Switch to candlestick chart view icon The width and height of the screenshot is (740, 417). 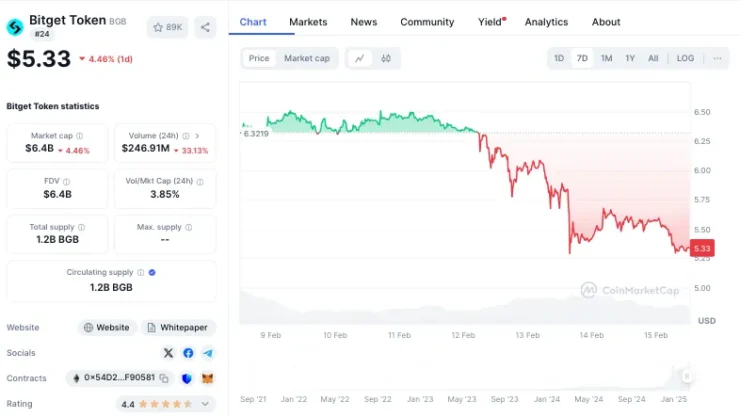pos(386,58)
